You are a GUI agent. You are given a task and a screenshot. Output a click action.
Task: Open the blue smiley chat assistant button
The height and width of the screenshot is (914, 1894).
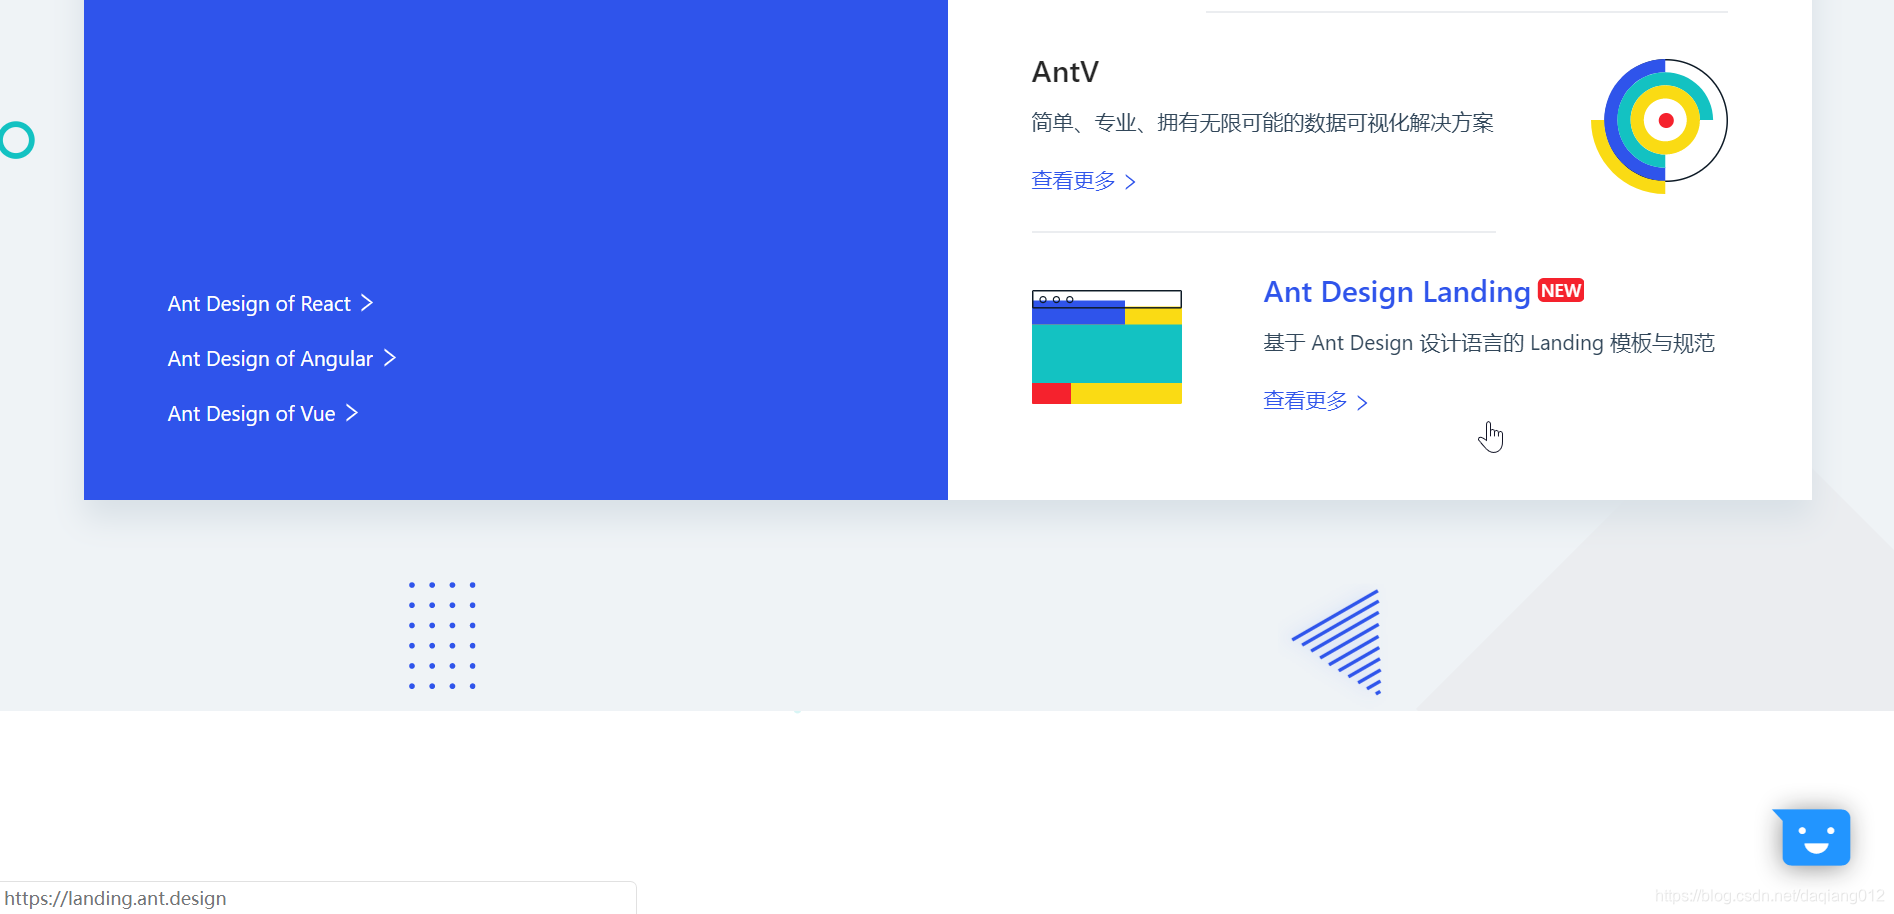point(1813,837)
